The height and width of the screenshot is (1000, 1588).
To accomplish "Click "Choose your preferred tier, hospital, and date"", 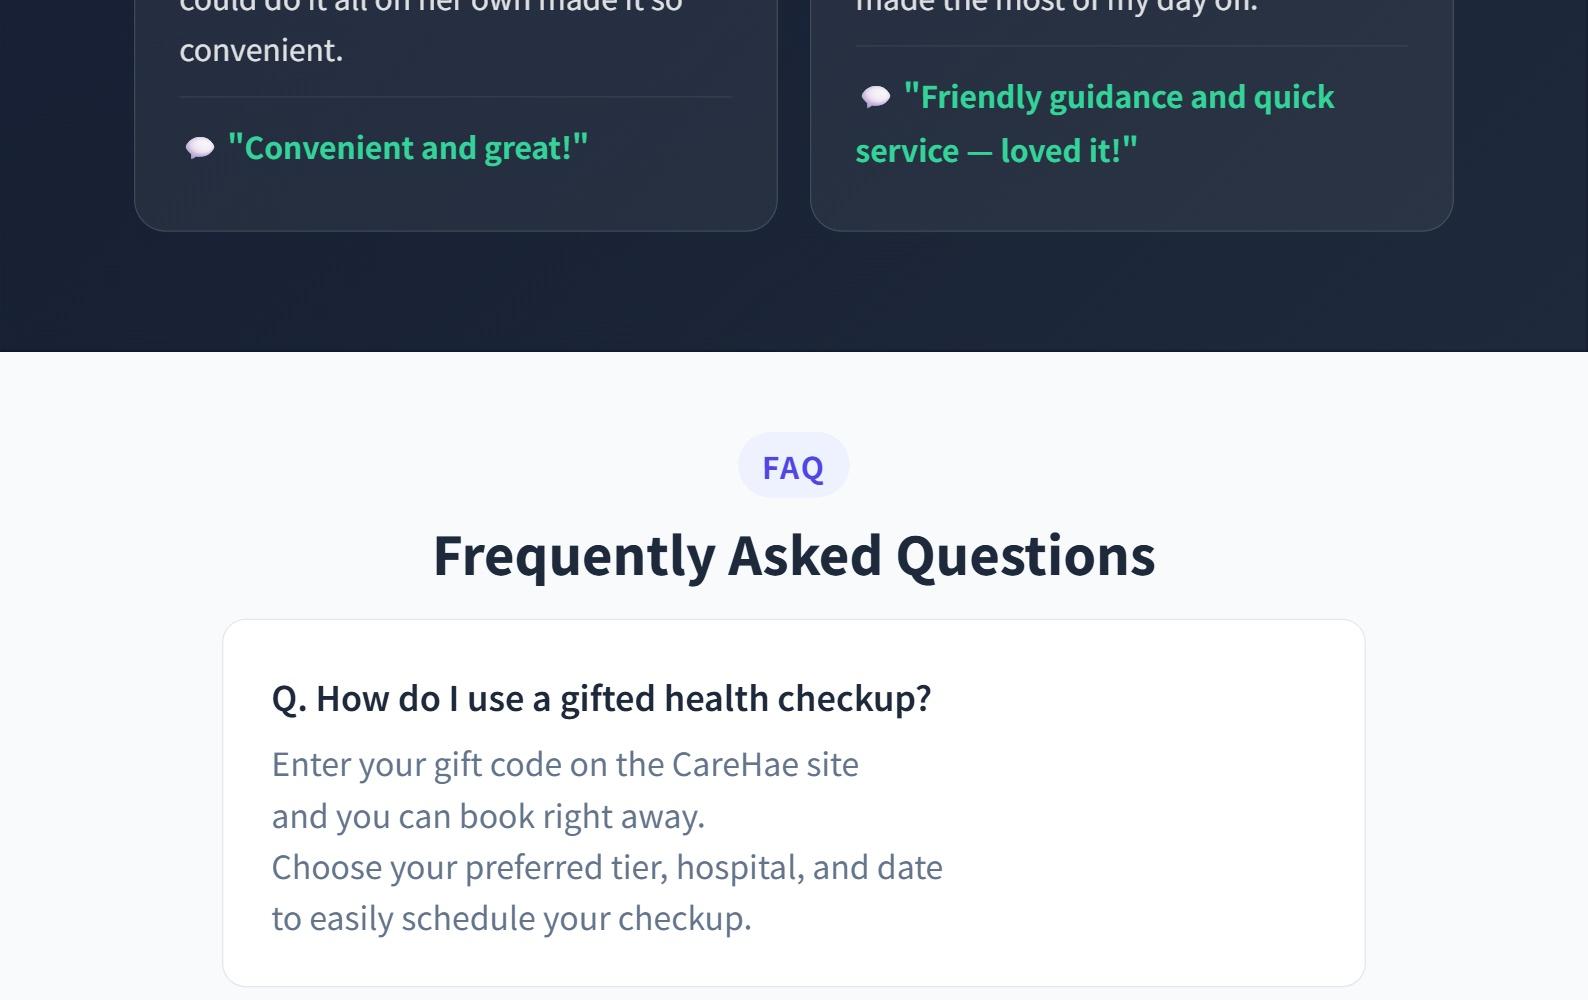I will 607,867.
